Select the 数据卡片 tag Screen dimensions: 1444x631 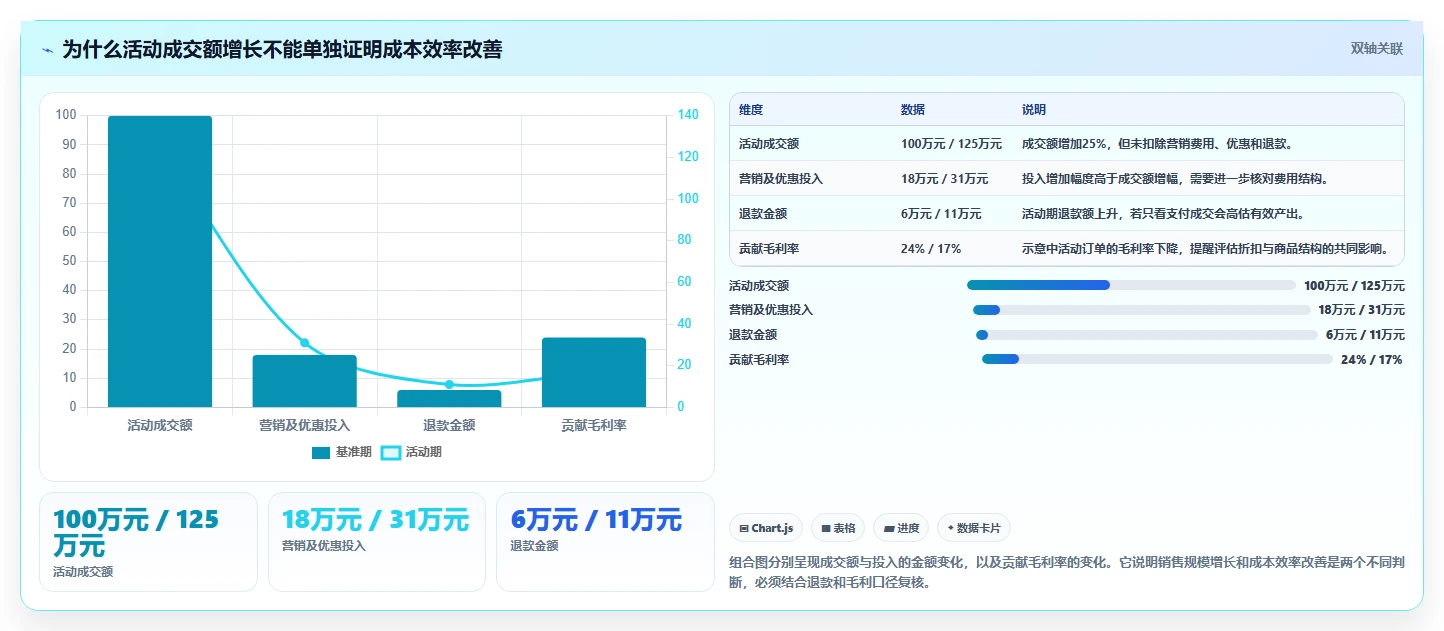[974, 528]
